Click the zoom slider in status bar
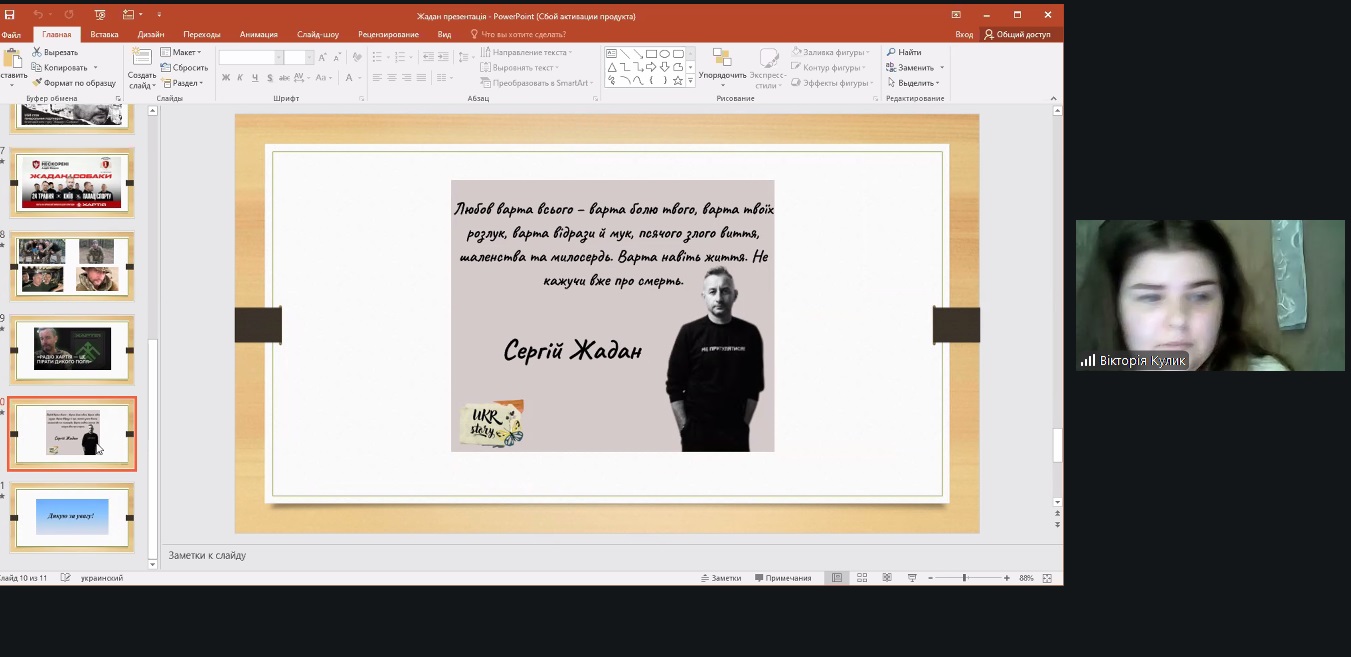The height and width of the screenshot is (657, 1351). (x=964, y=578)
